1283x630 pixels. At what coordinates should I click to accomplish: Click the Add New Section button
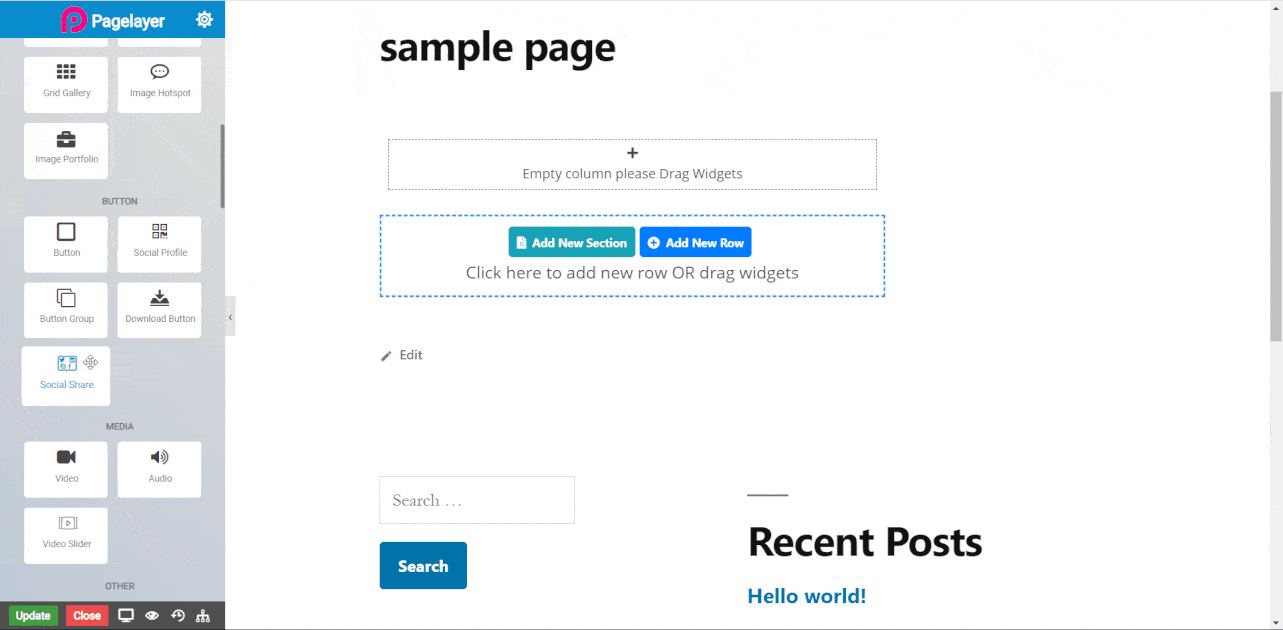click(571, 242)
